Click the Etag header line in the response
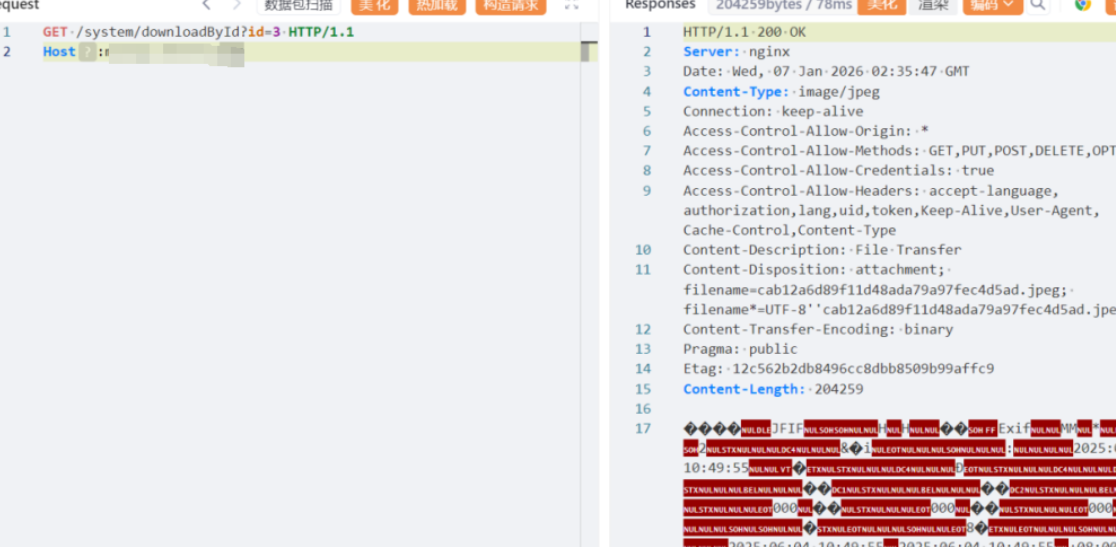1116x547 pixels. [838, 369]
